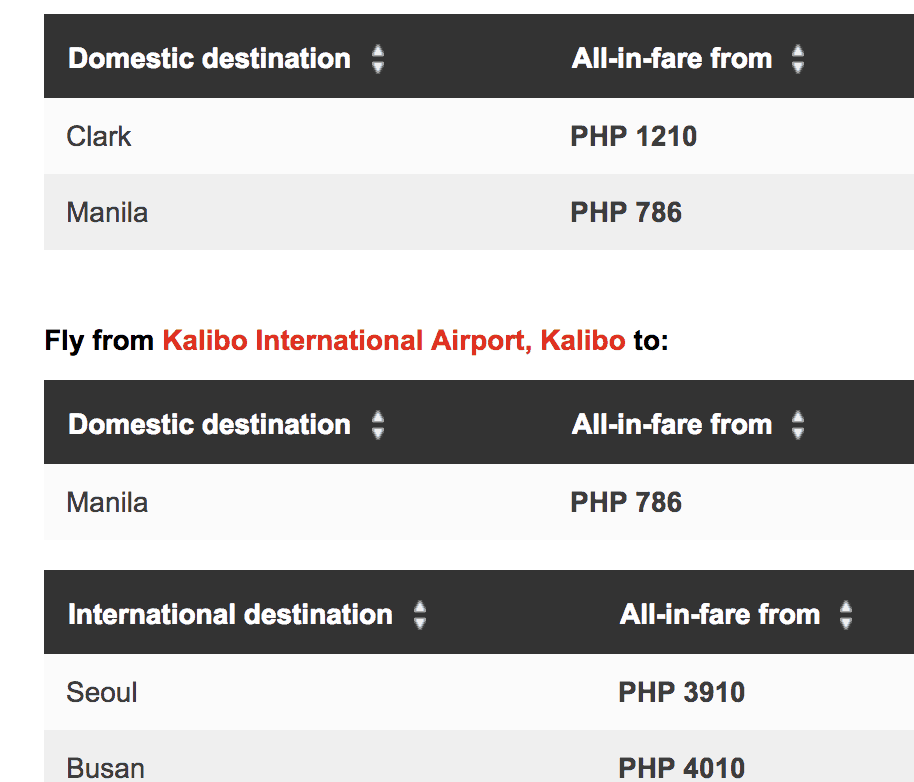This screenshot has height=782, width=914.
Task: Click PHP 786 fare in Kalibo domestic table
Action: tap(626, 502)
